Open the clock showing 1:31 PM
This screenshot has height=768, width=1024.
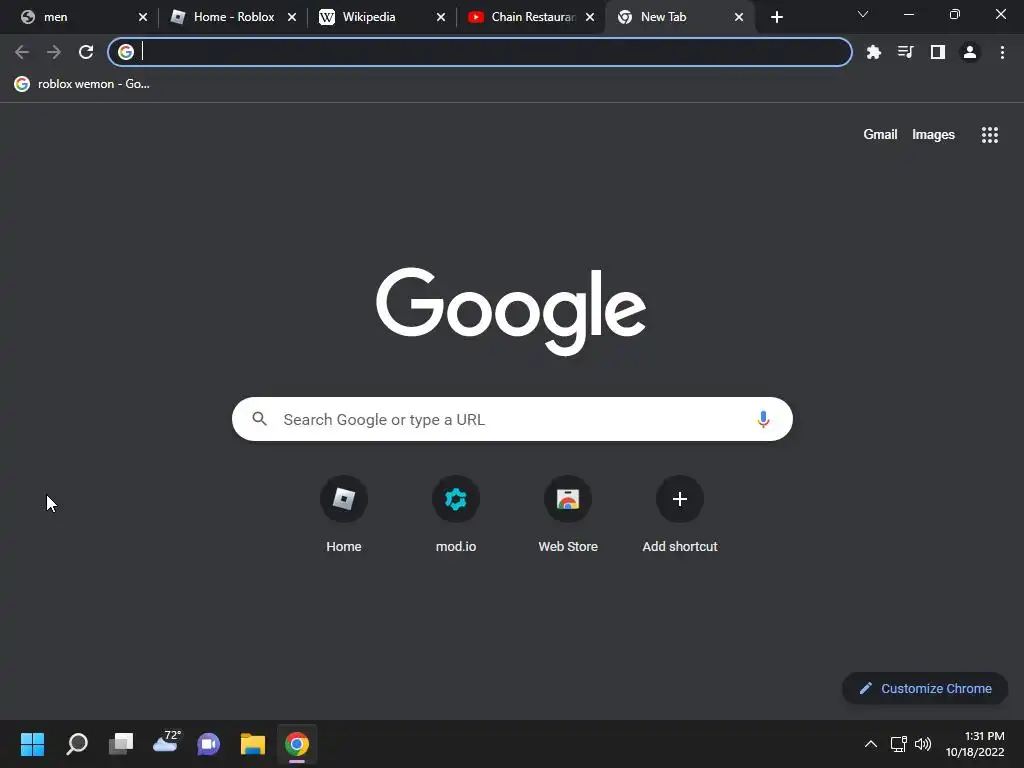(975, 744)
